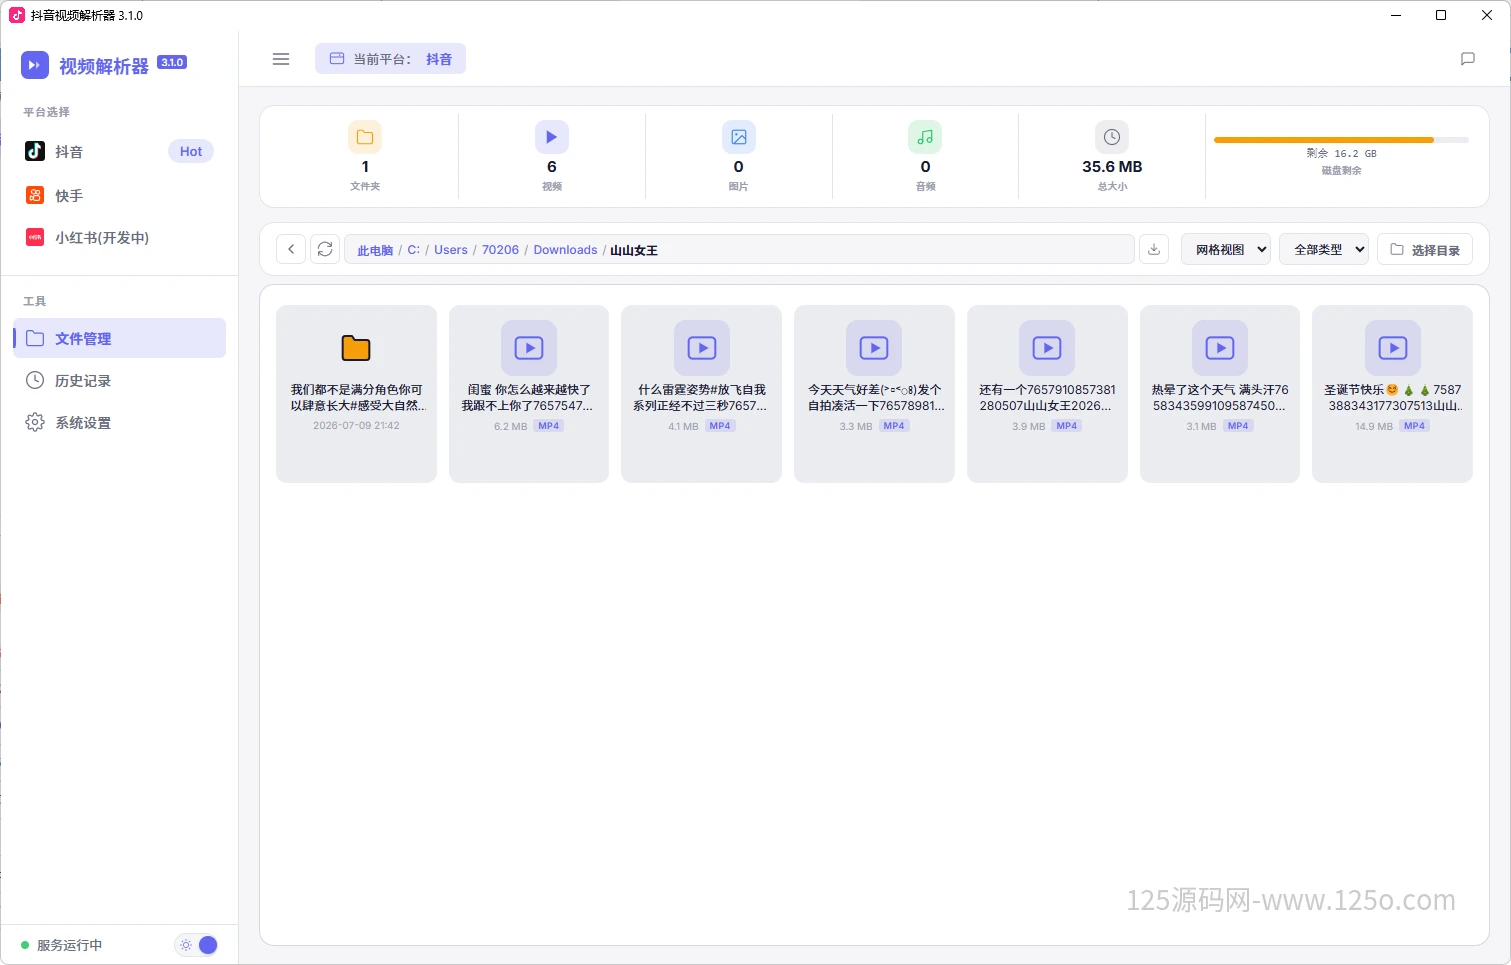Click the total size clock icon
This screenshot has height=965, width=1511.
1112,137
